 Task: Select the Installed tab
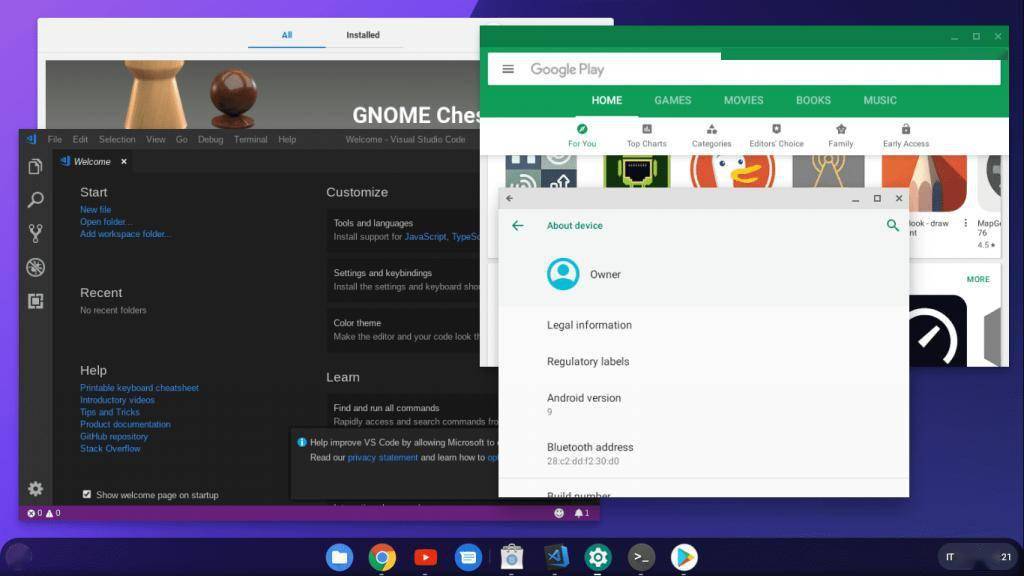pyautogui.click(x=363, y=35)
